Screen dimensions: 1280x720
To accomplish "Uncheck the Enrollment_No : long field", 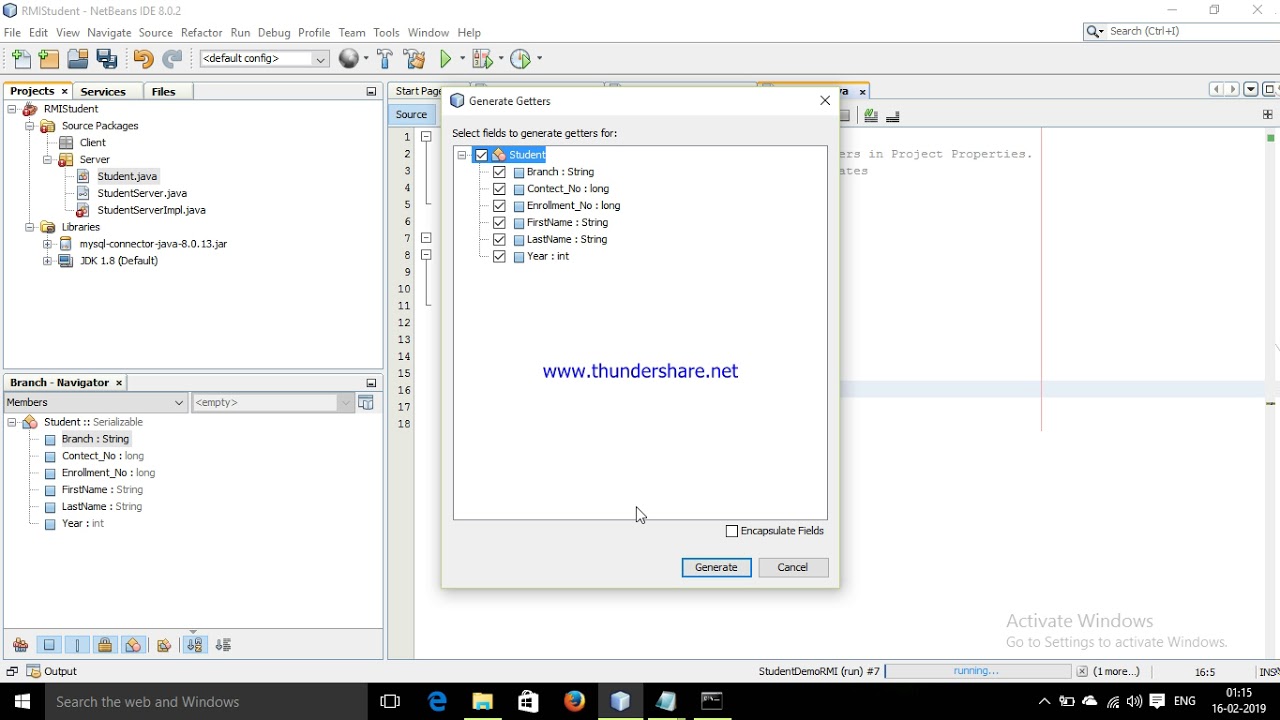I will click(499, 206).
